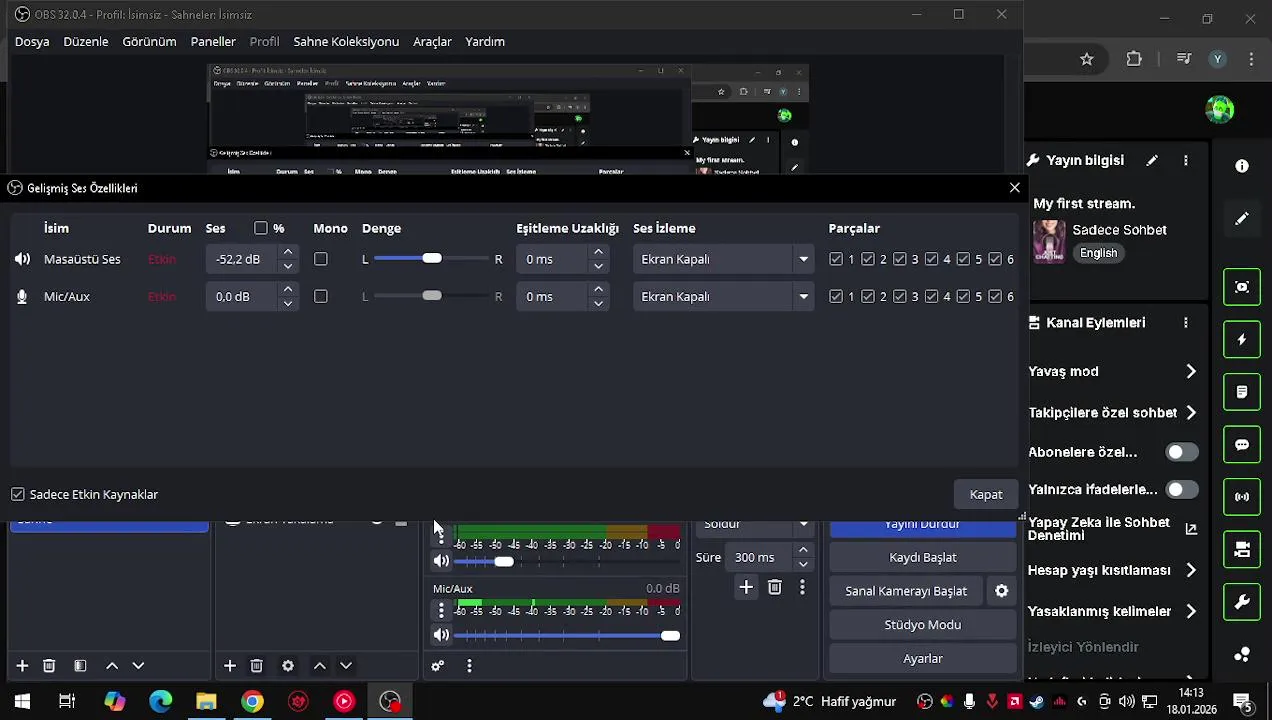The image size is (1272, 720).
Task: Click Kaydı Başlat button
Action: point(923,558)
